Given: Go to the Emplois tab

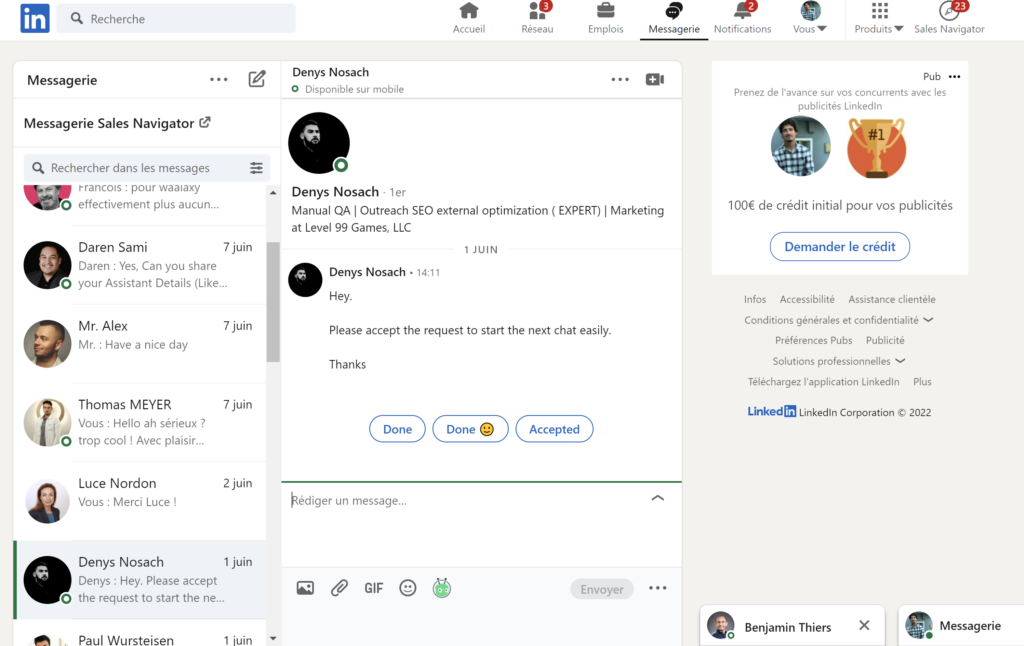Looking at the screenshot, I should tap(605, 18).
